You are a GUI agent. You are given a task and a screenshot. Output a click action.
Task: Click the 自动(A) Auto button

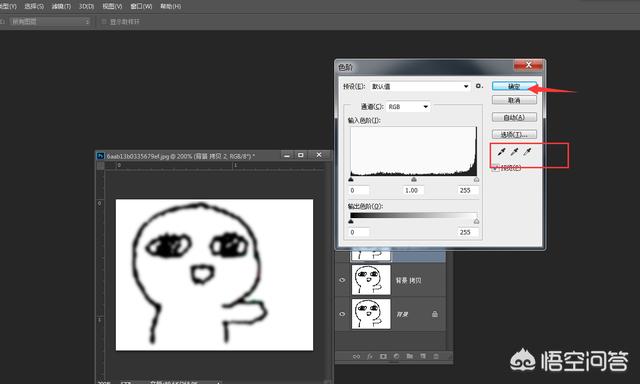[x=514, y=118]
